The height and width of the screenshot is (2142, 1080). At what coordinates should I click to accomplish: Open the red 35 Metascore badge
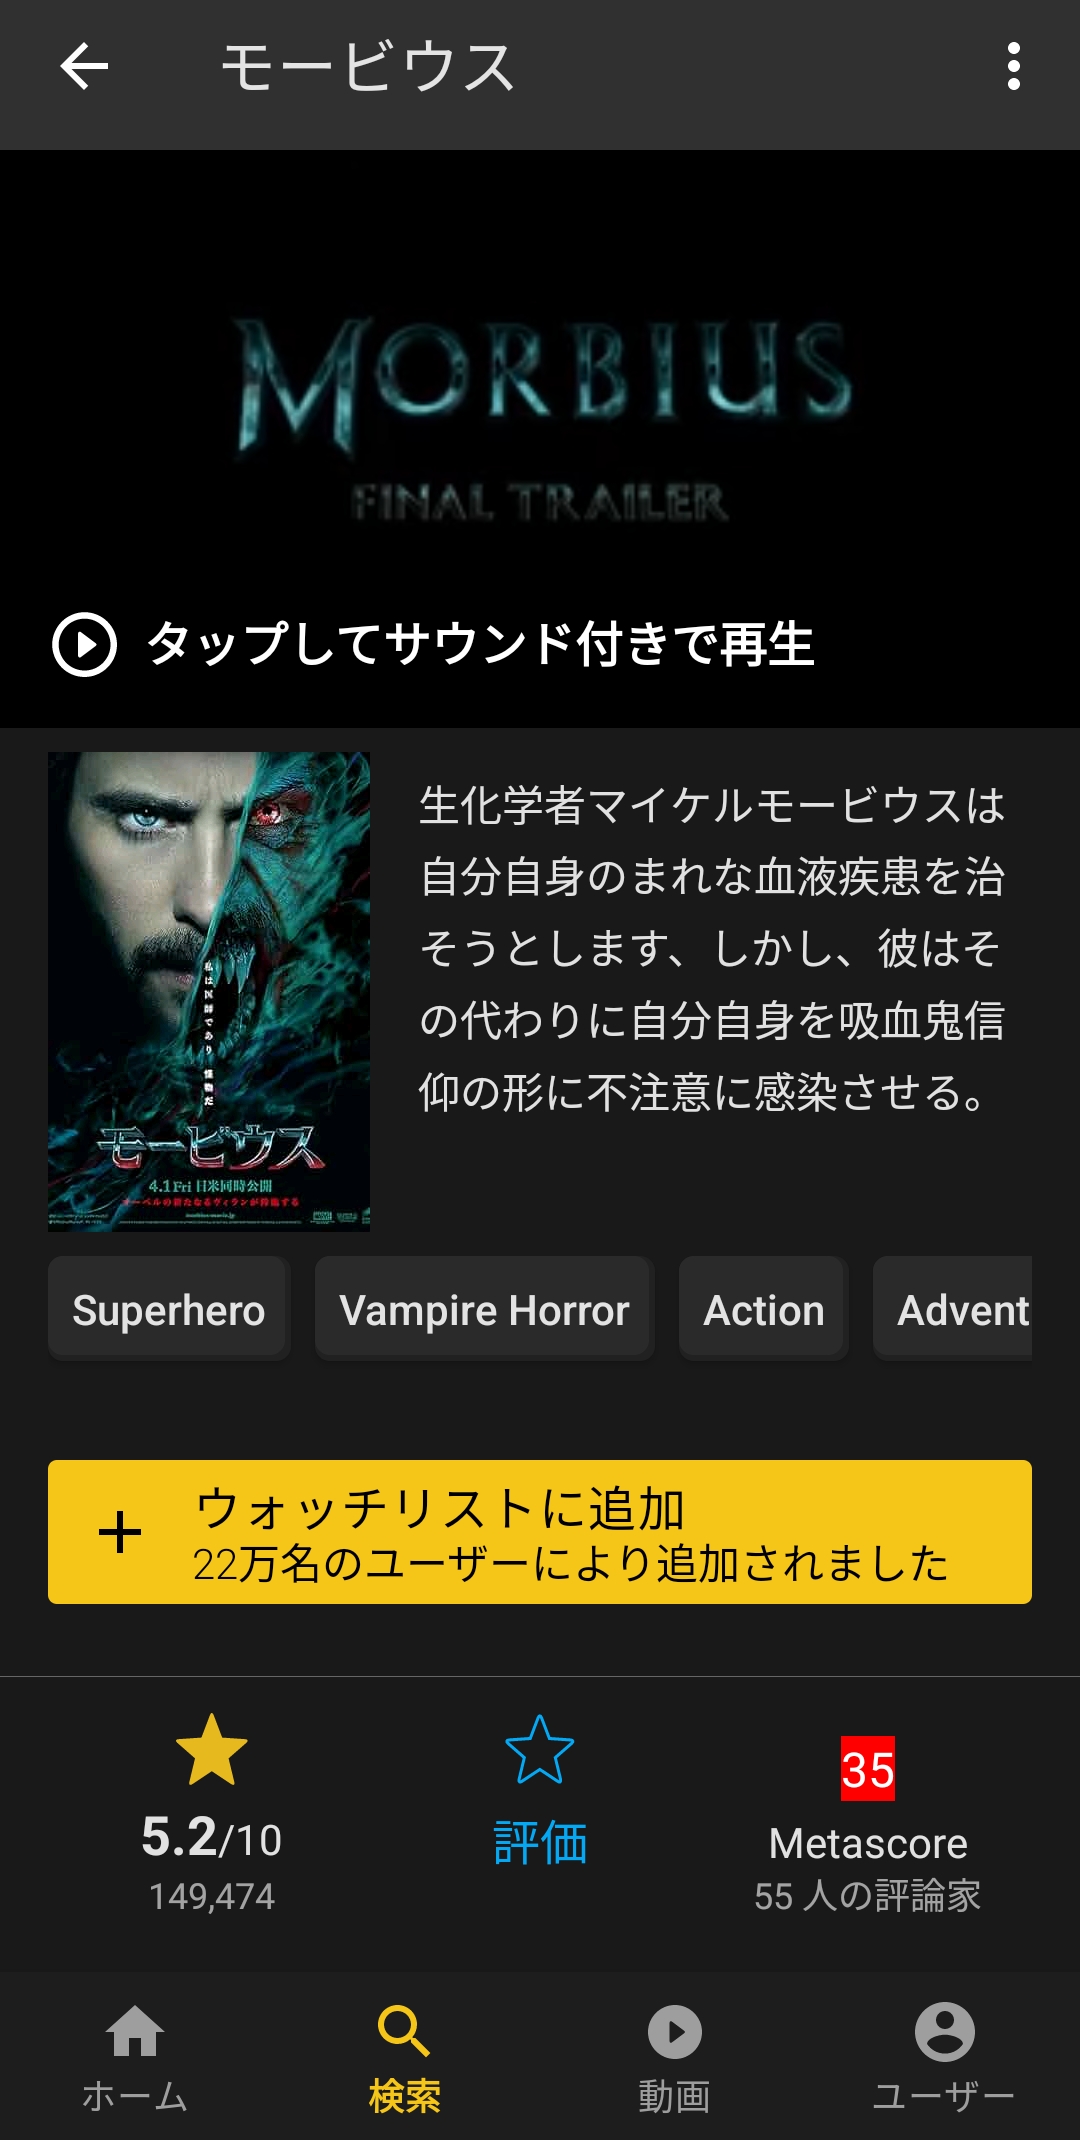(x=868, y=1769)
